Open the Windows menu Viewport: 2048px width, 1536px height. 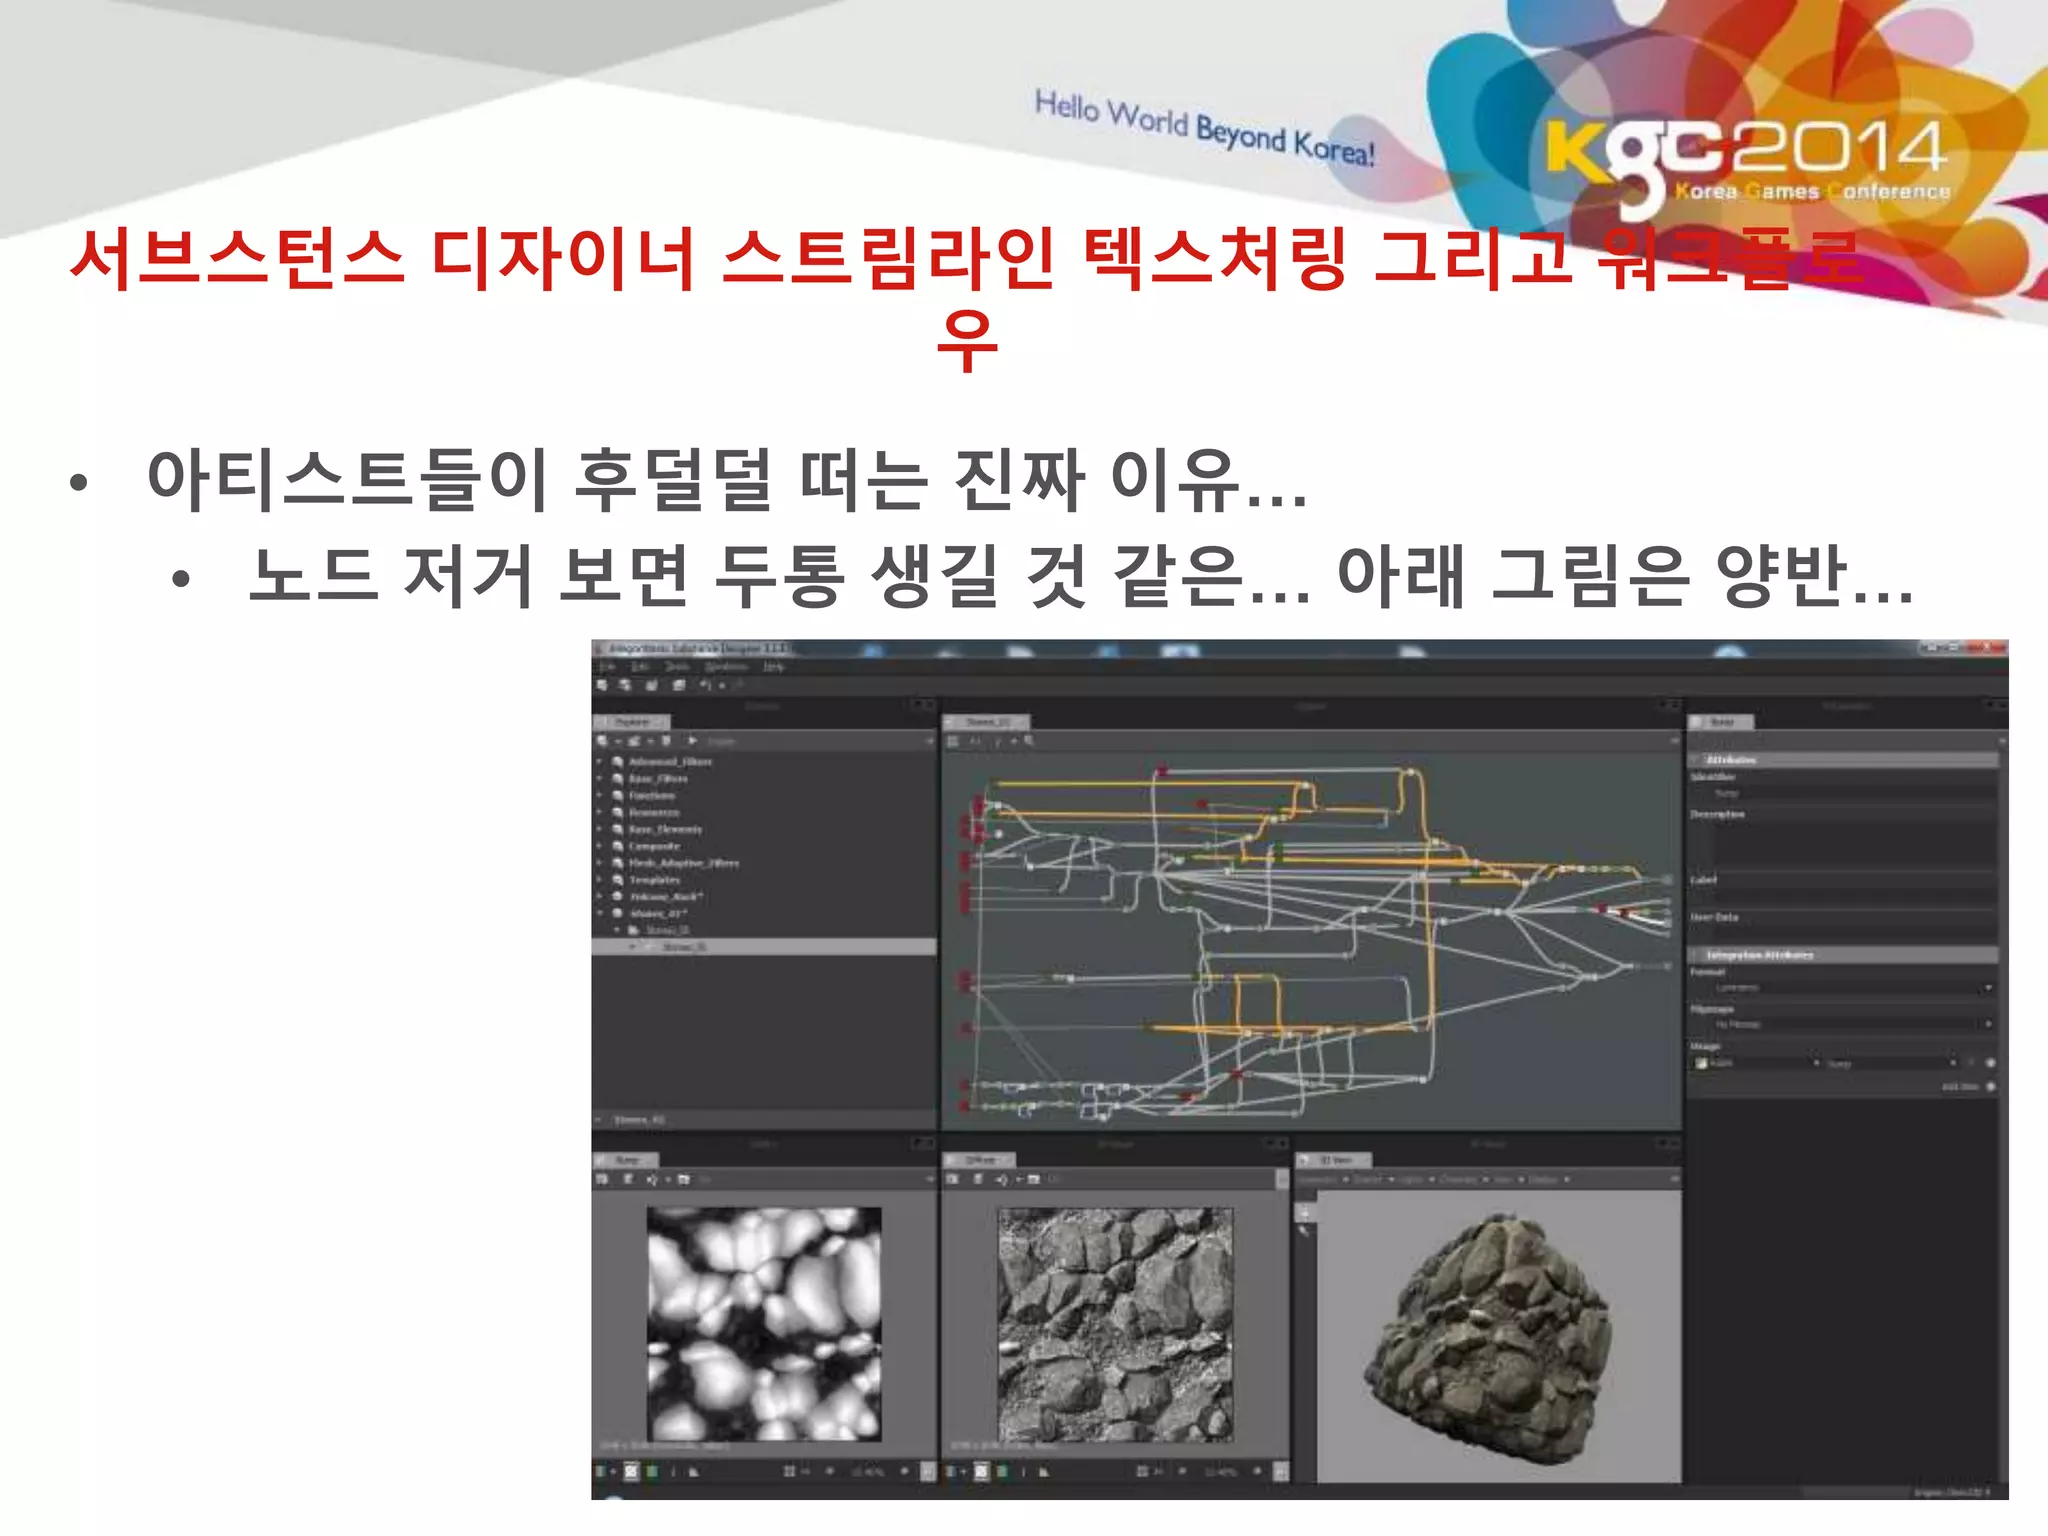(727, 666)
